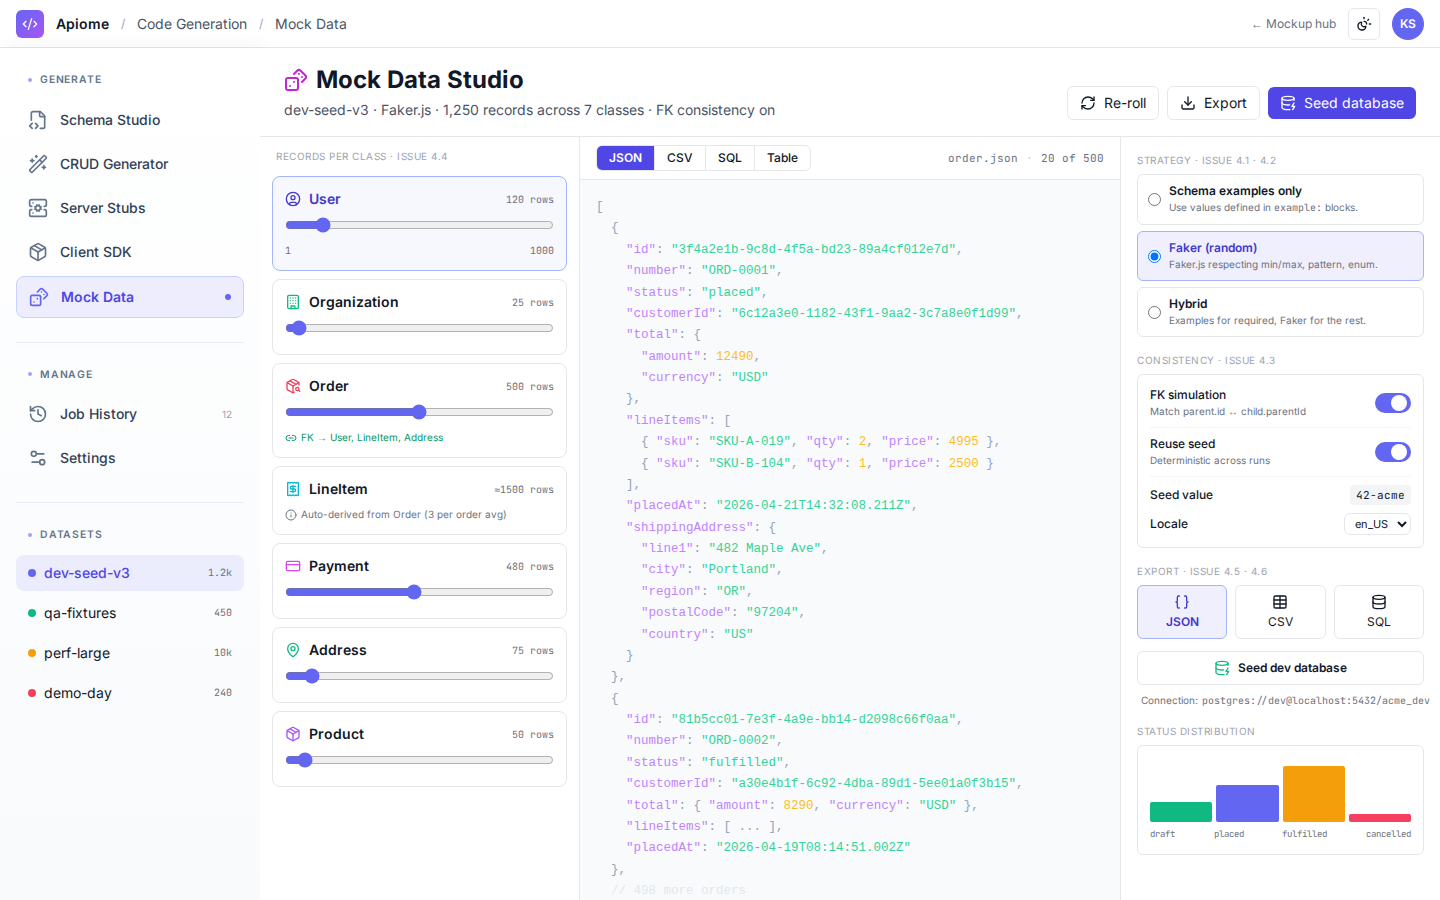Click the dice icon beside Mock Data Studio
The height and width of the screenshot is (900, 1440).
click(x=296, y=80)
